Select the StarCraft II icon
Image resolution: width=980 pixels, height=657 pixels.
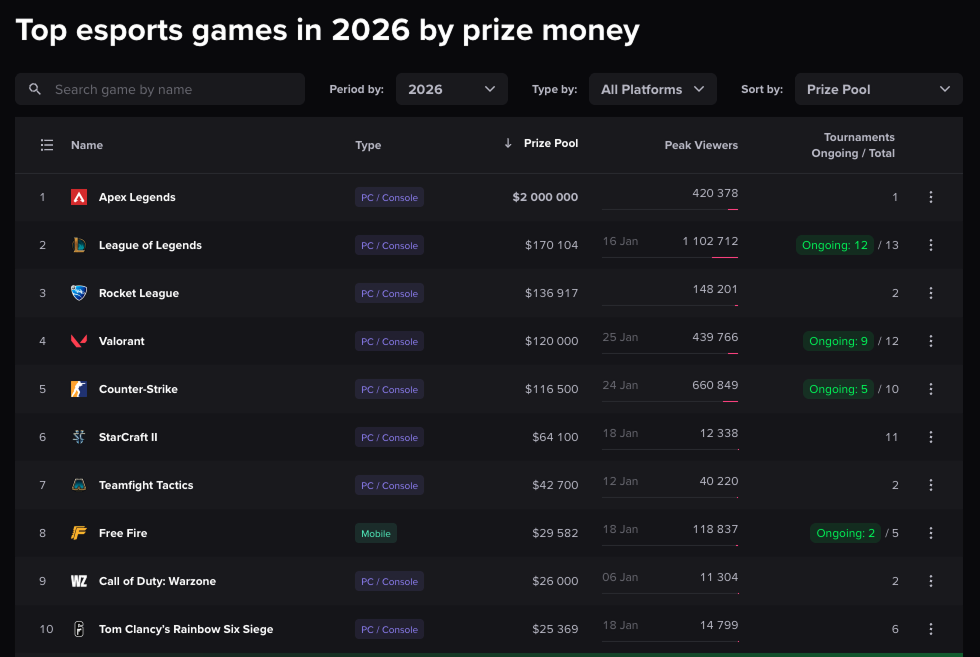click(x=79, y=436)
